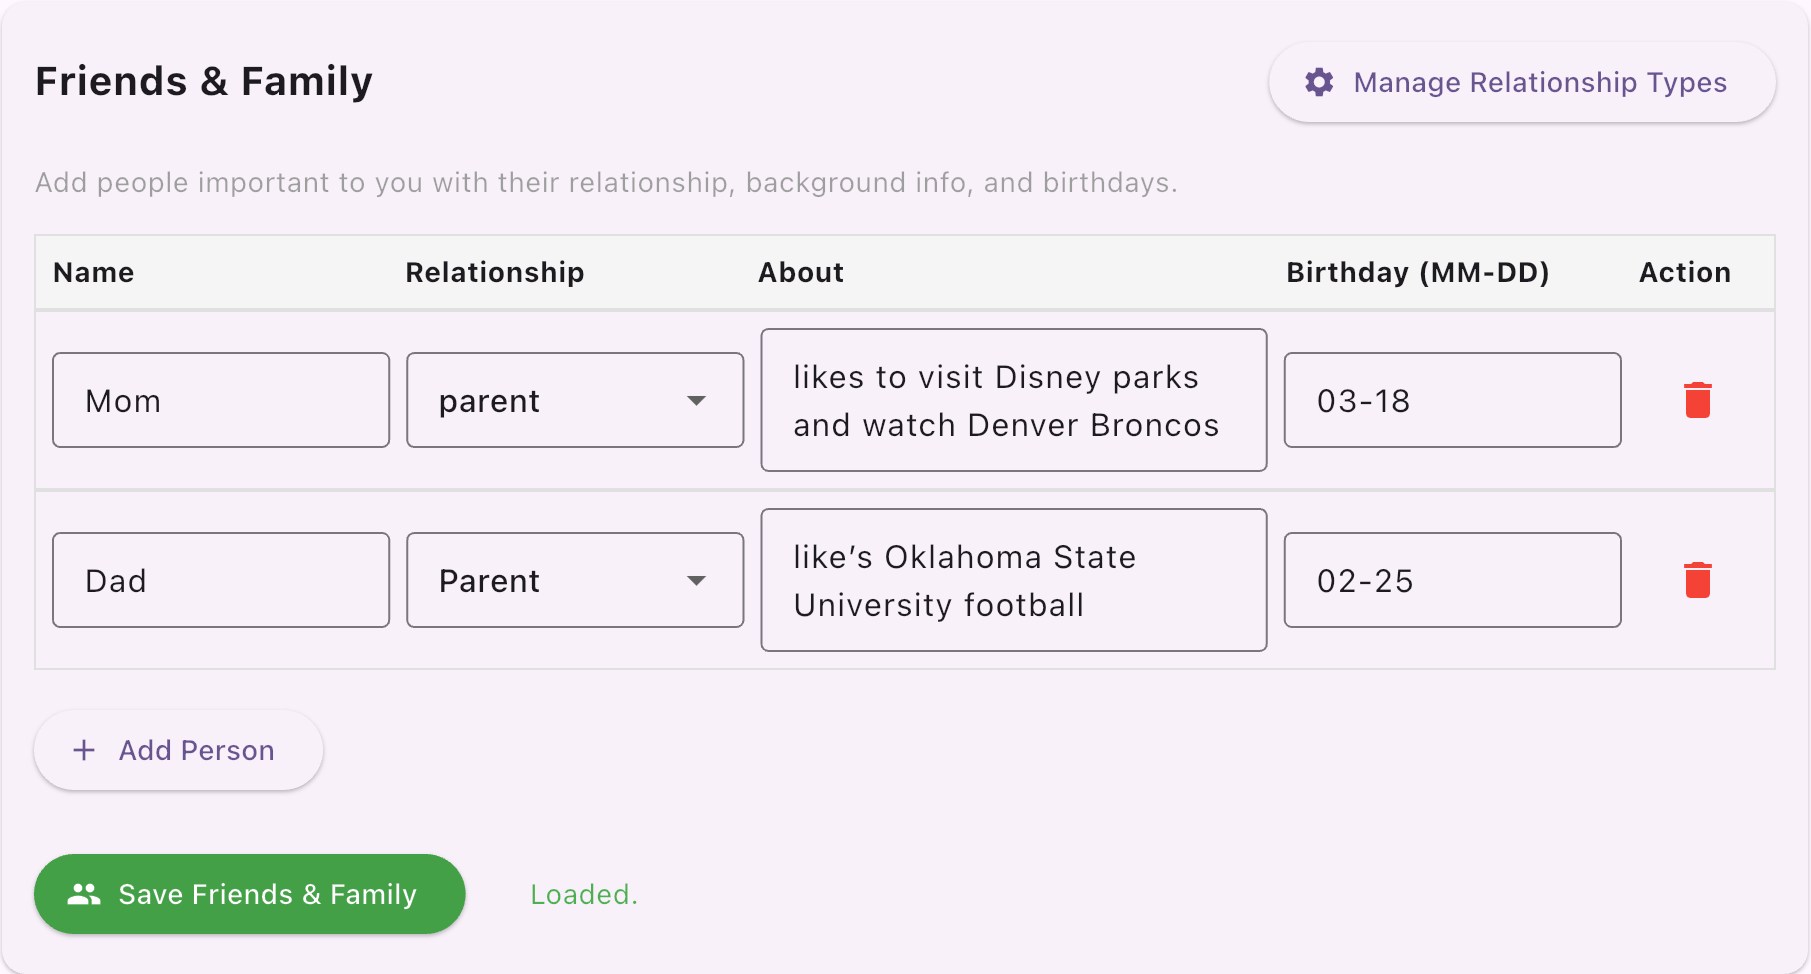Click the About column header
Viewport: 1811px width, 974px height.
point(801,272)
